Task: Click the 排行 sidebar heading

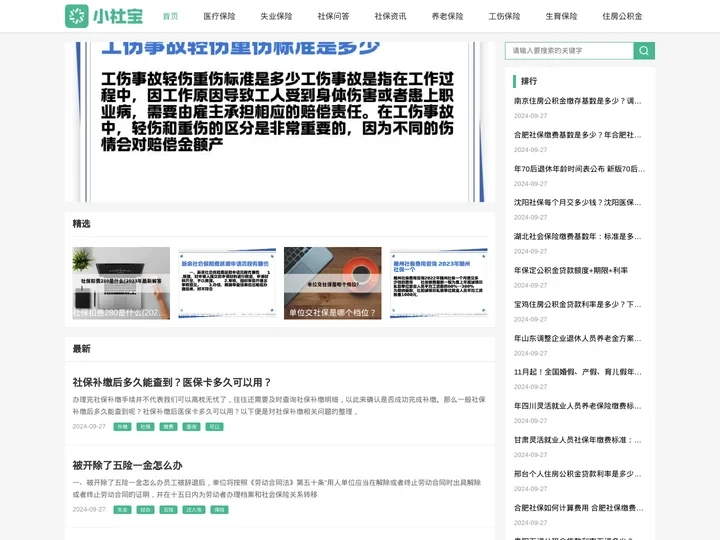Action: click(x=529, y=81)
